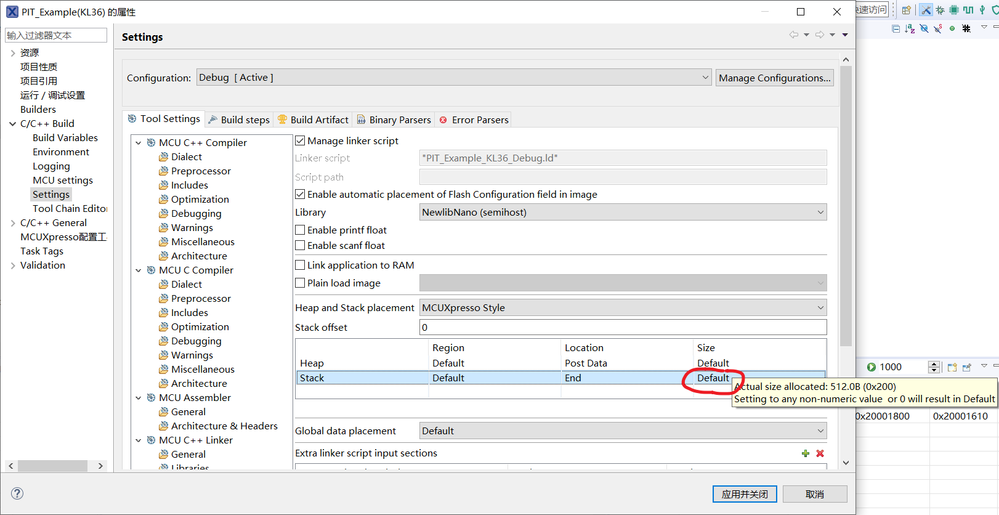Click the Stack offset input field
The height and width of the screenshot is (515, 999).
point(622,327)
